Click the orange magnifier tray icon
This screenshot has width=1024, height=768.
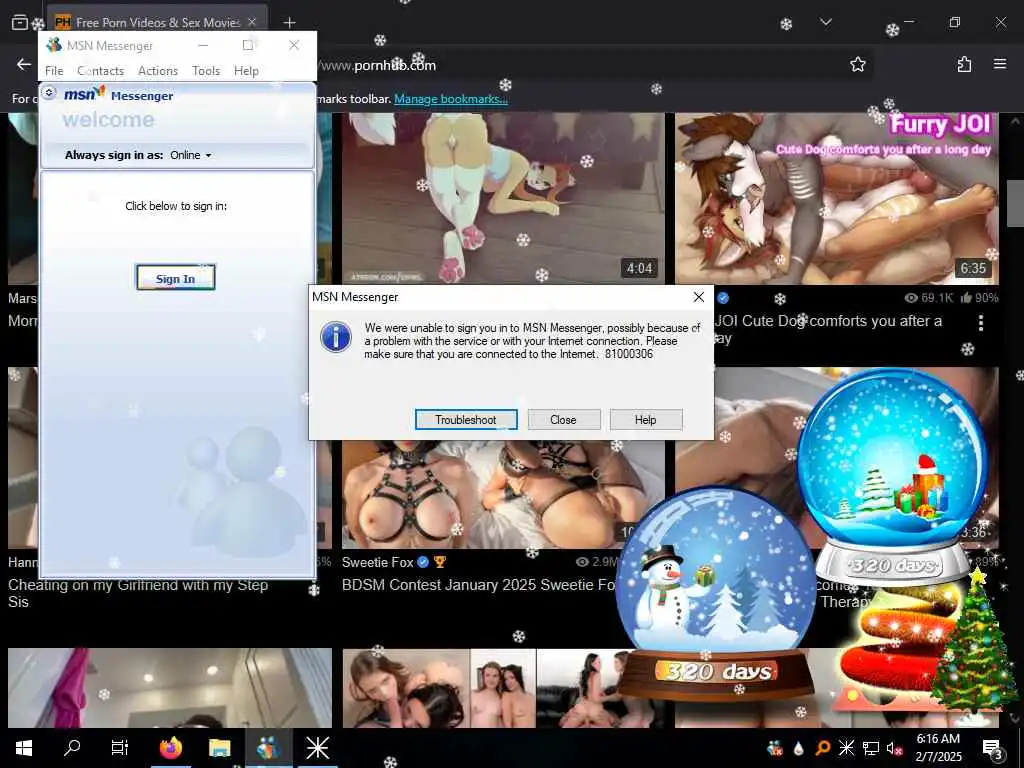tap(823, 748)
